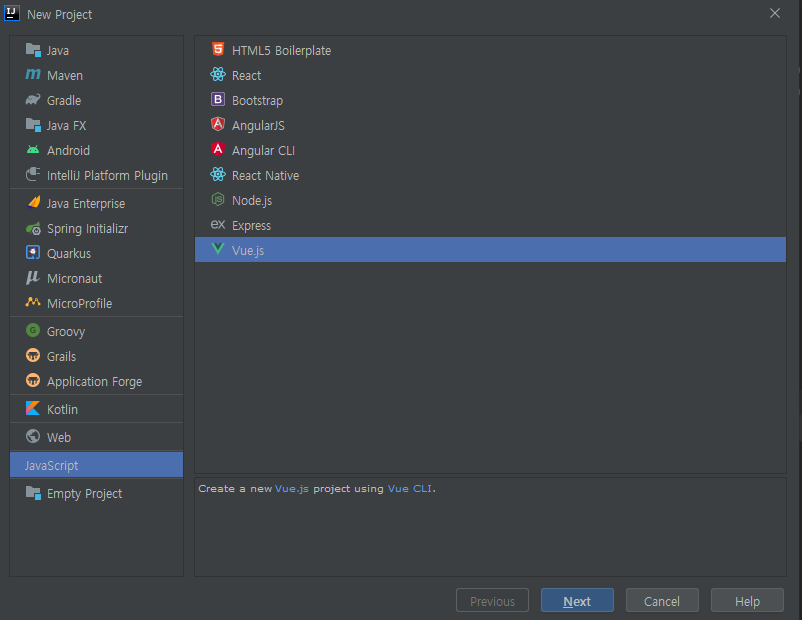
Task: Click the Application Forge icon
Action: [x=33, y=381]
